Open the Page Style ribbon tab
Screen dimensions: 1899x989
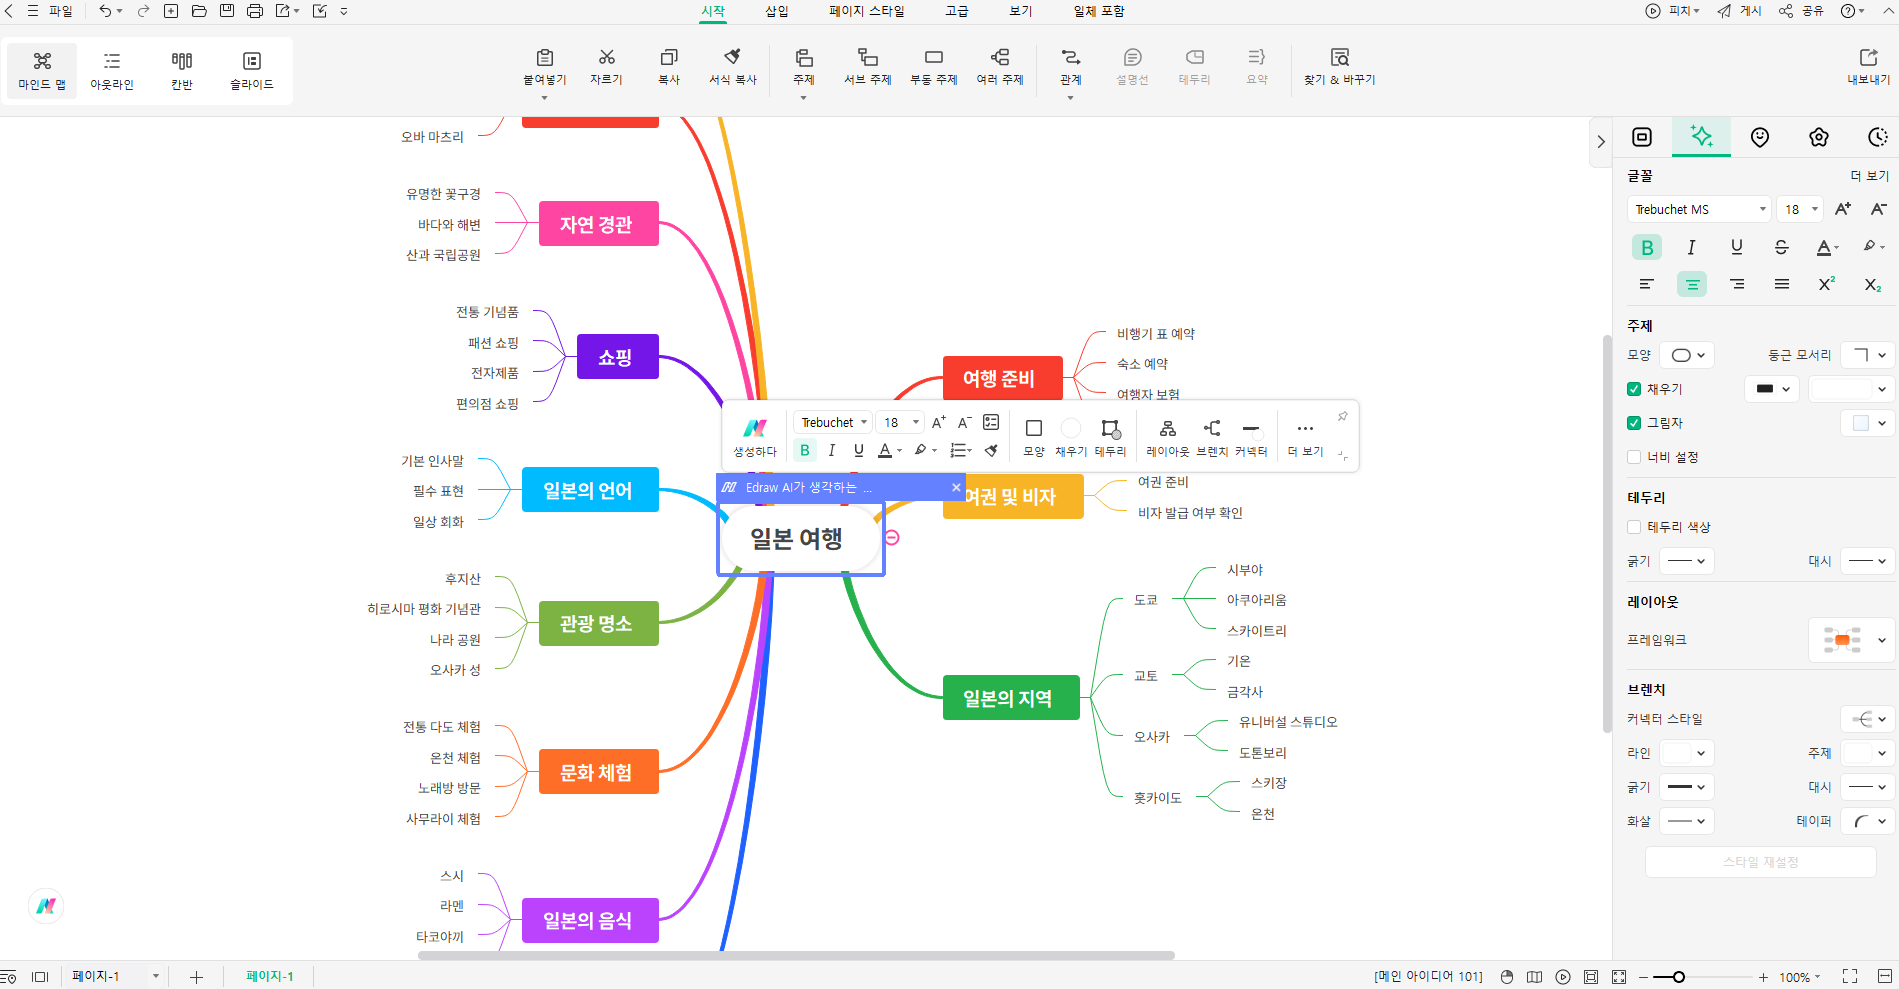click(x=866, y=11)
